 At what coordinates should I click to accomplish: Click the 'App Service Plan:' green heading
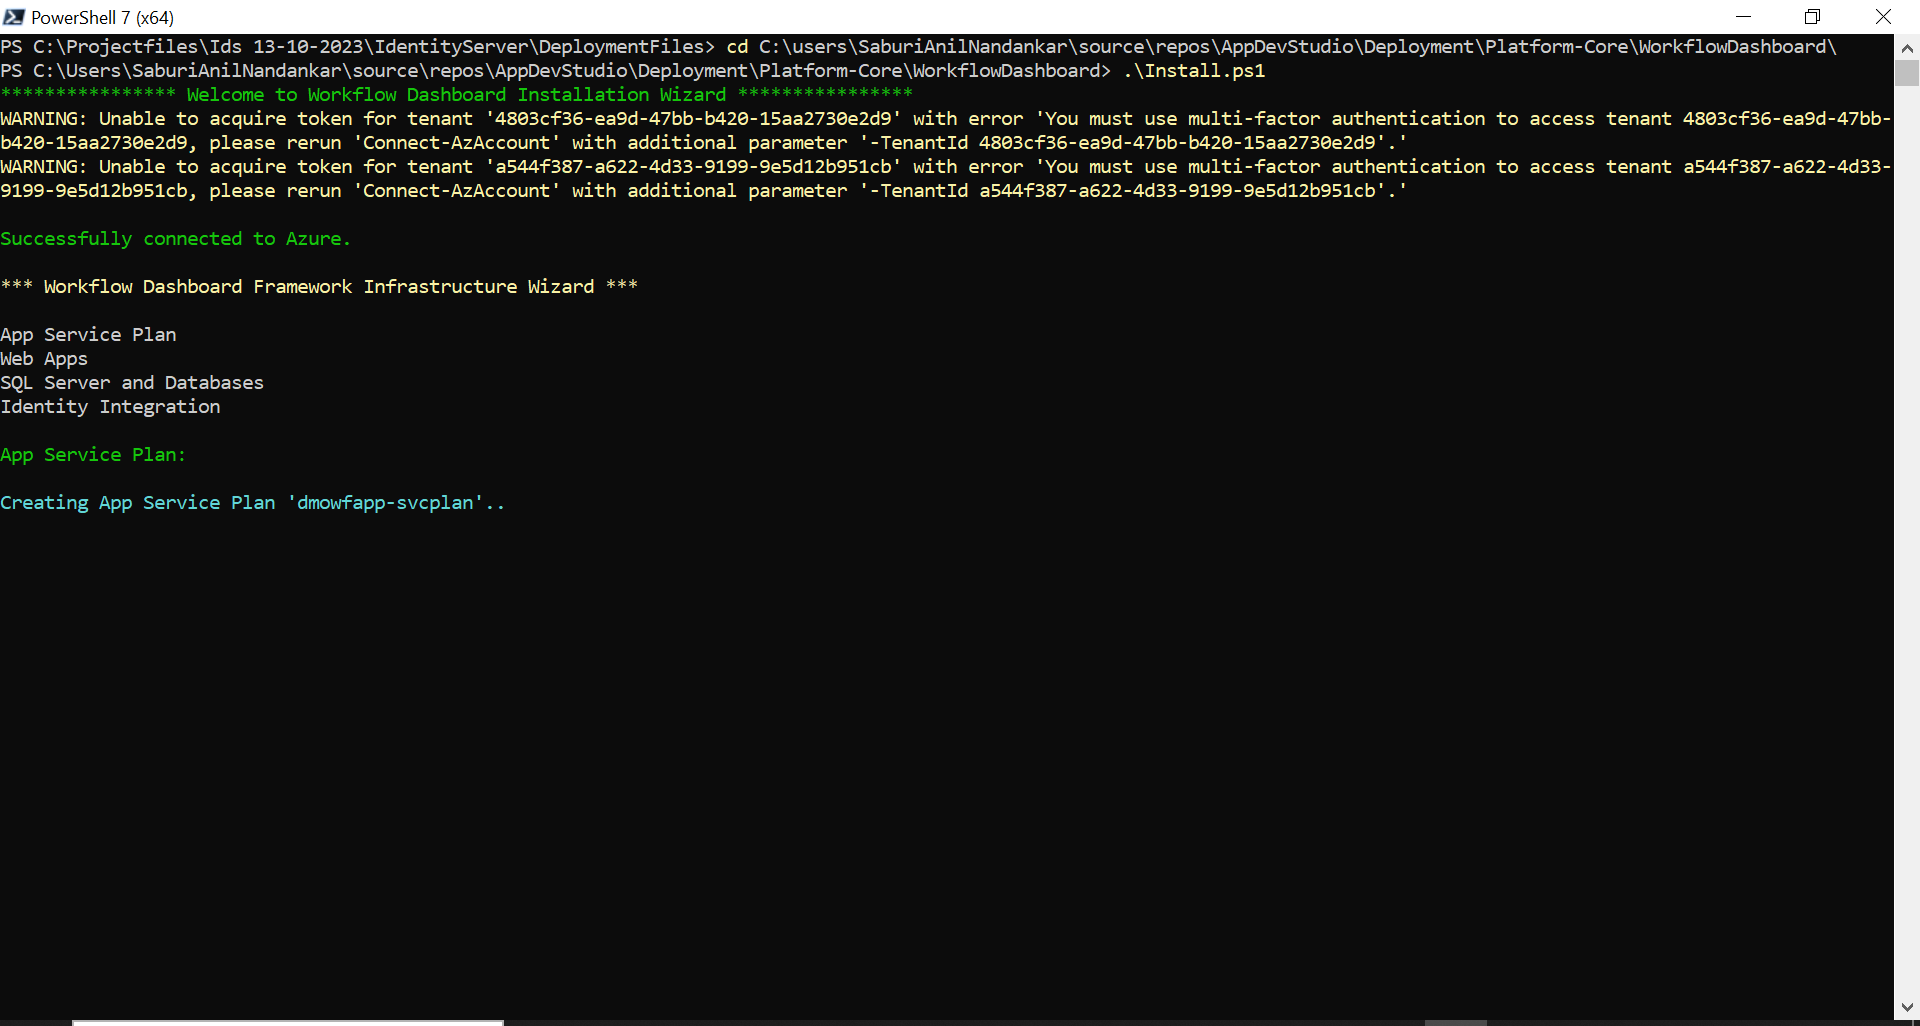click(93, 455)
